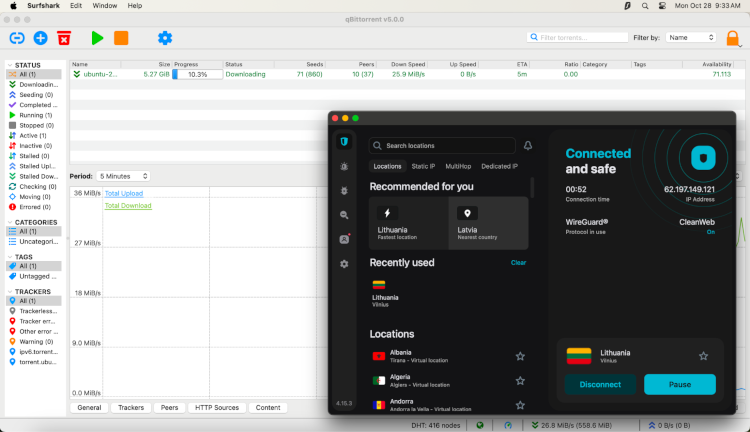Click the Surfshark menu bar status icon
750x432 pixels.
click(x=627, y=6)
